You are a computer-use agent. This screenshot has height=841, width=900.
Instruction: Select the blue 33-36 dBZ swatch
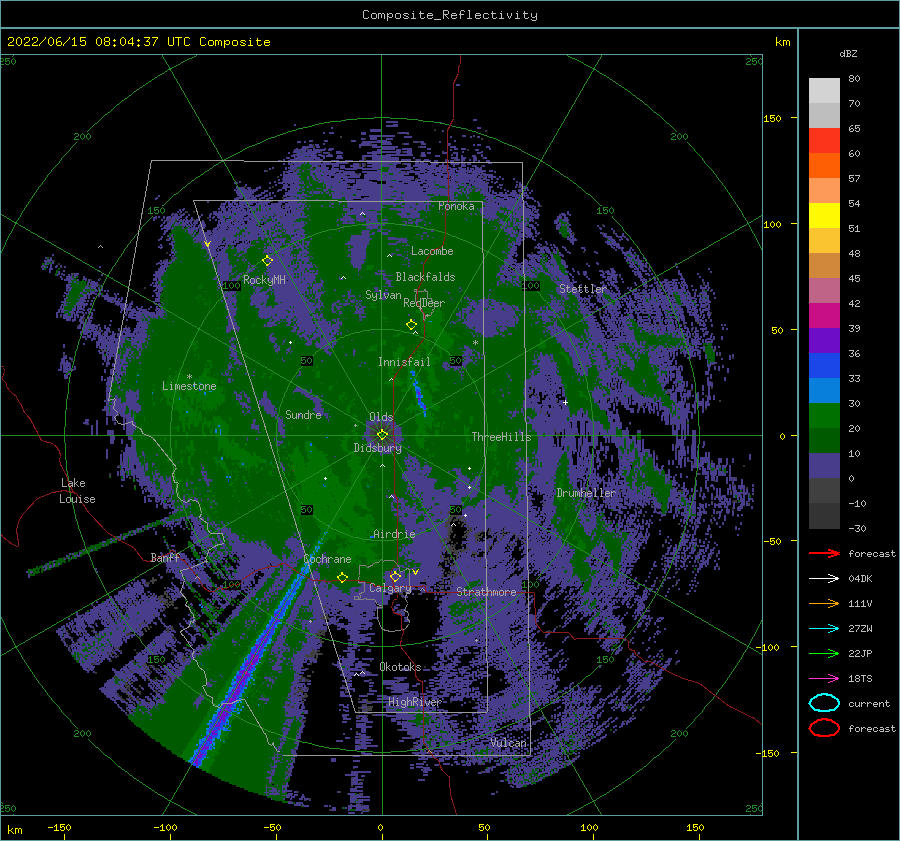click(x=824, y=365)
